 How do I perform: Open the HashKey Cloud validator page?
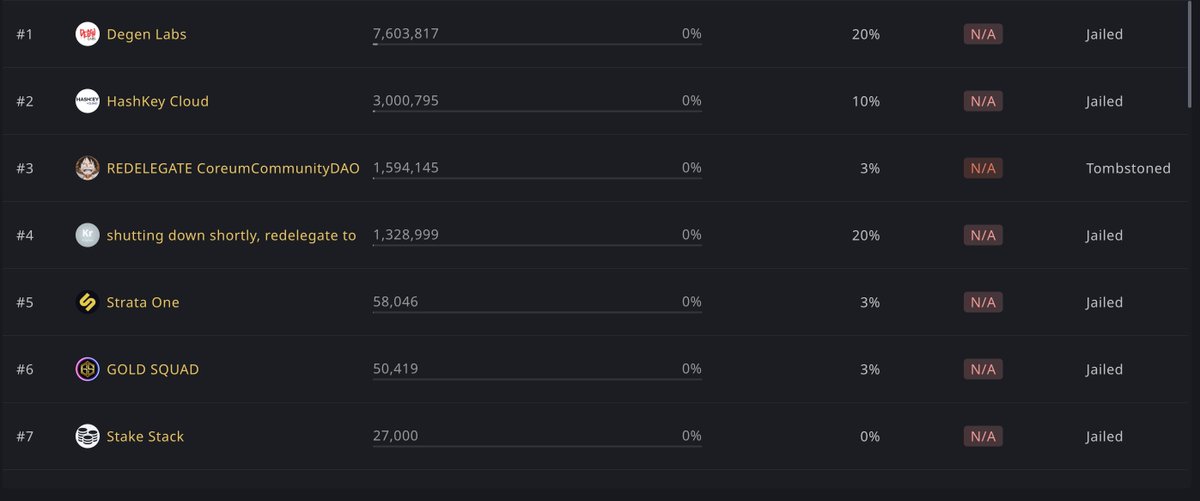(x=157, y=101)
